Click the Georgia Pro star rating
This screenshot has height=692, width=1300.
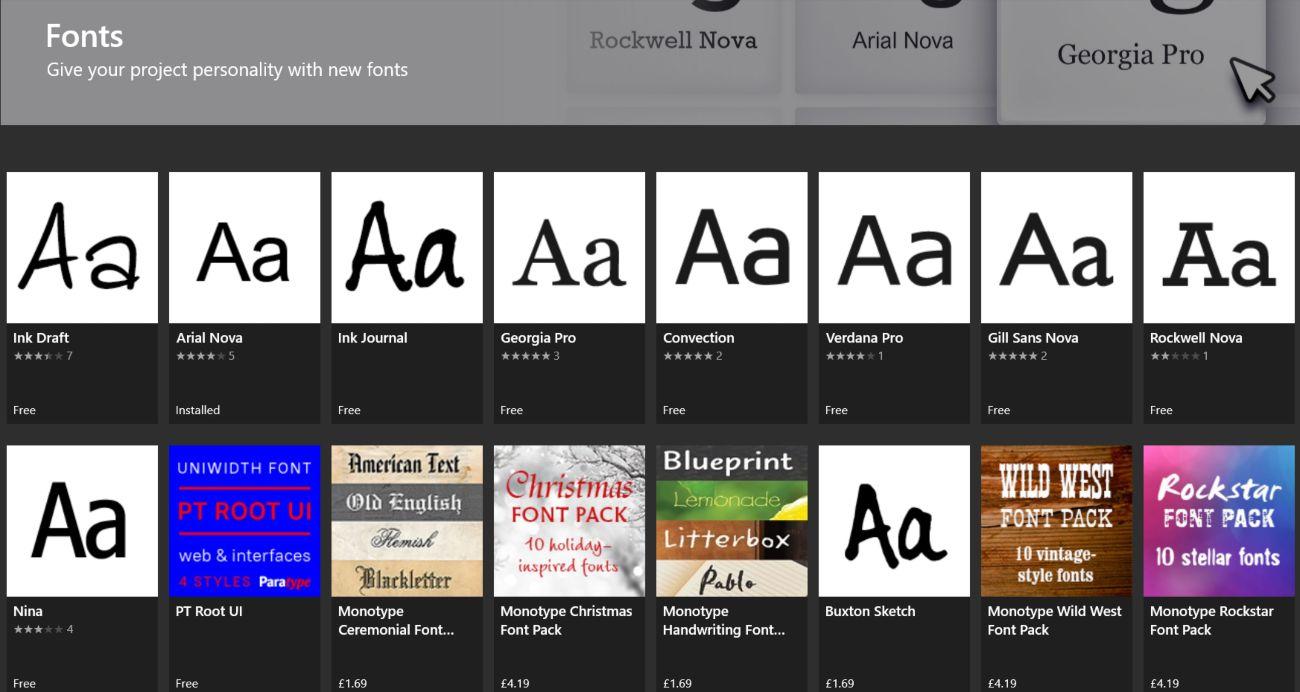tap(526, 356)
